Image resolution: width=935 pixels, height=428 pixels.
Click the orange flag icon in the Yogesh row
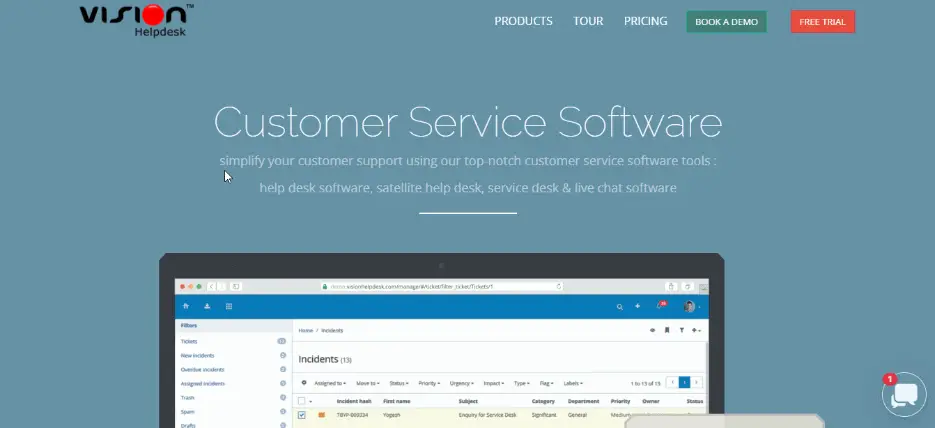point(321,415)
